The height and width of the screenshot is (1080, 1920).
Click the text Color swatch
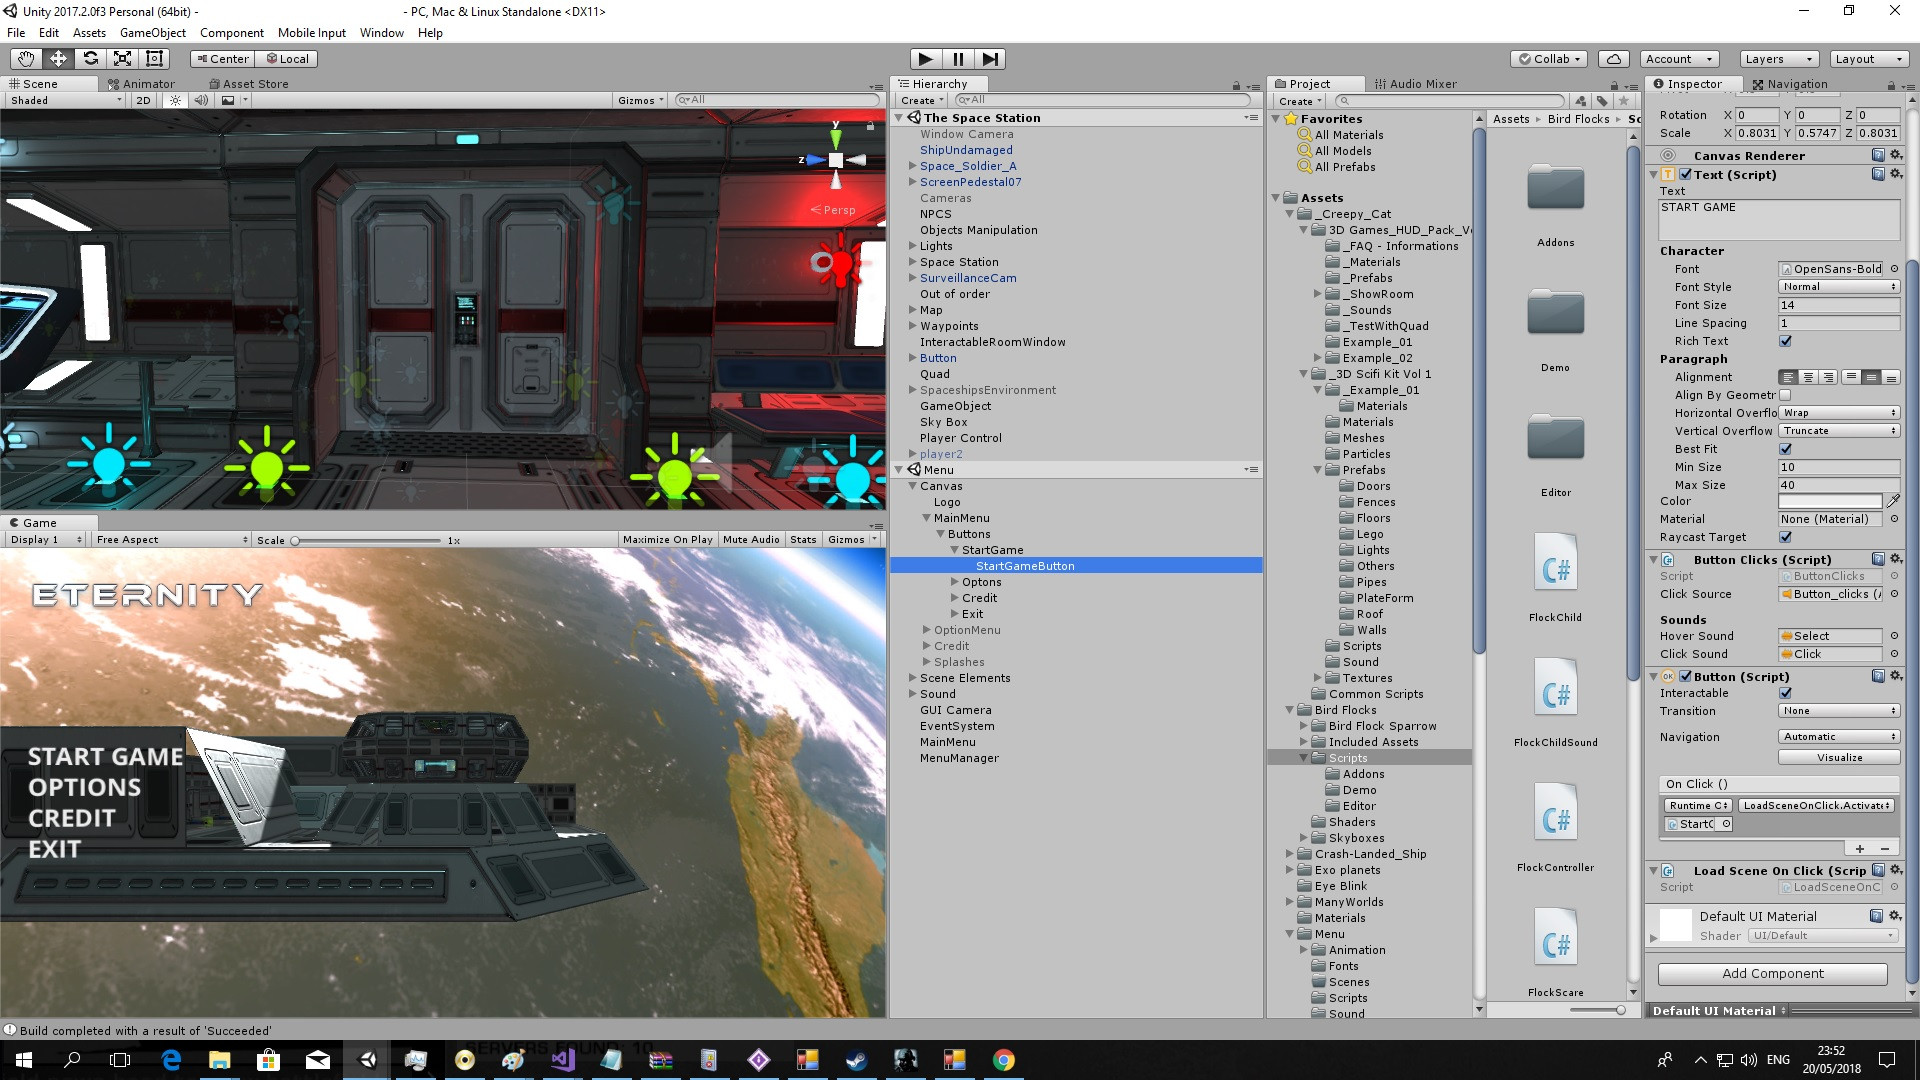1830,501
